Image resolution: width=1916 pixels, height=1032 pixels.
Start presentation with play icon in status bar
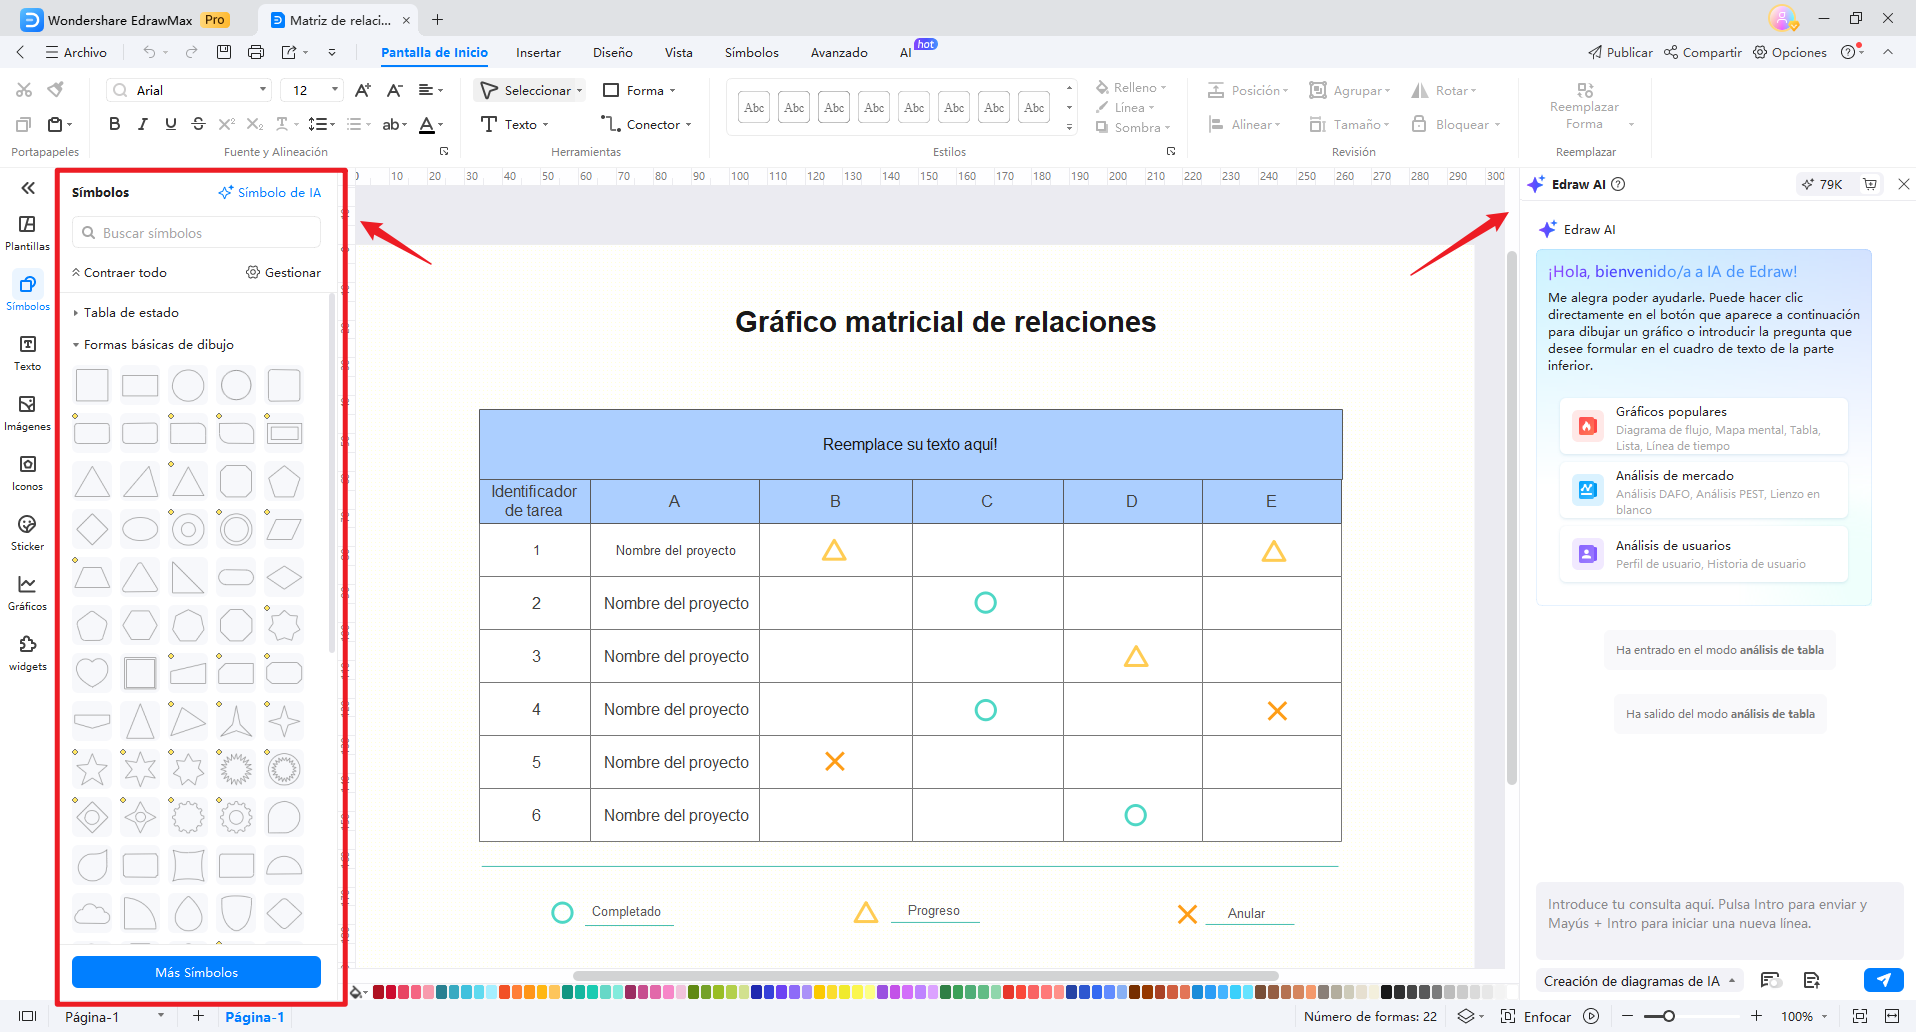(x=1591, y=1016)
